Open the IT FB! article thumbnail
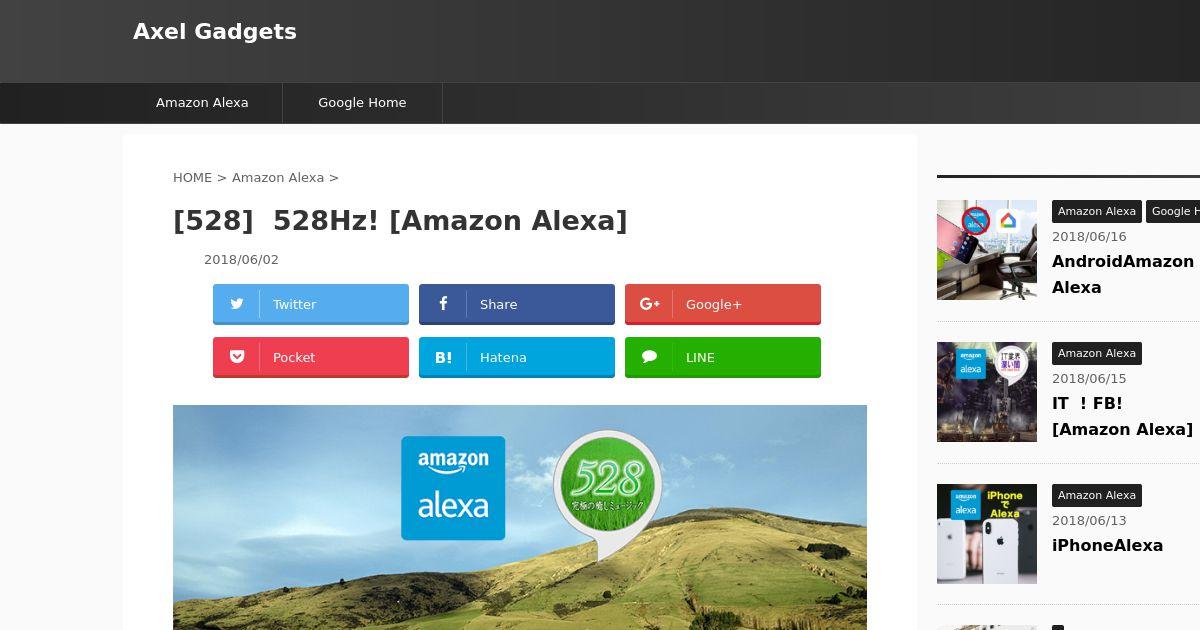 tap(987, 392)
